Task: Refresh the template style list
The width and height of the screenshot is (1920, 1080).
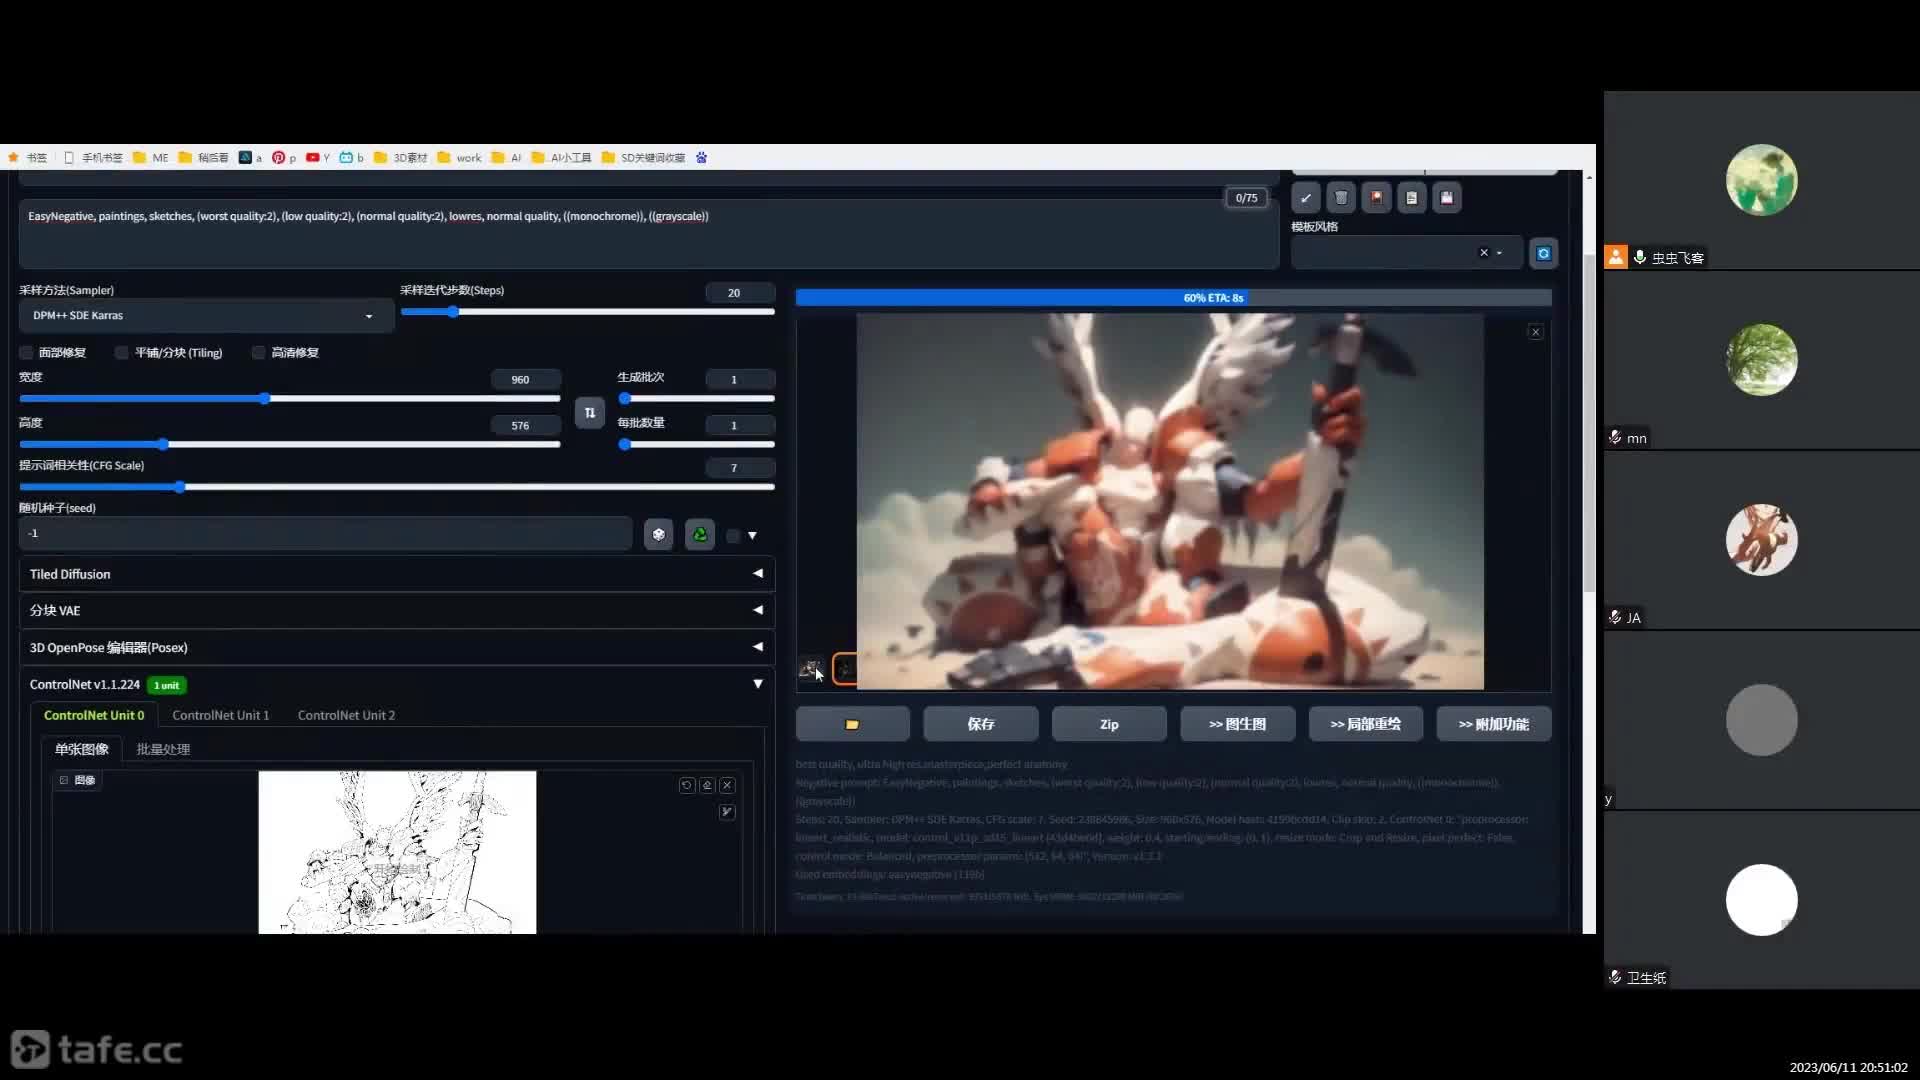Action: (1543, 253)
